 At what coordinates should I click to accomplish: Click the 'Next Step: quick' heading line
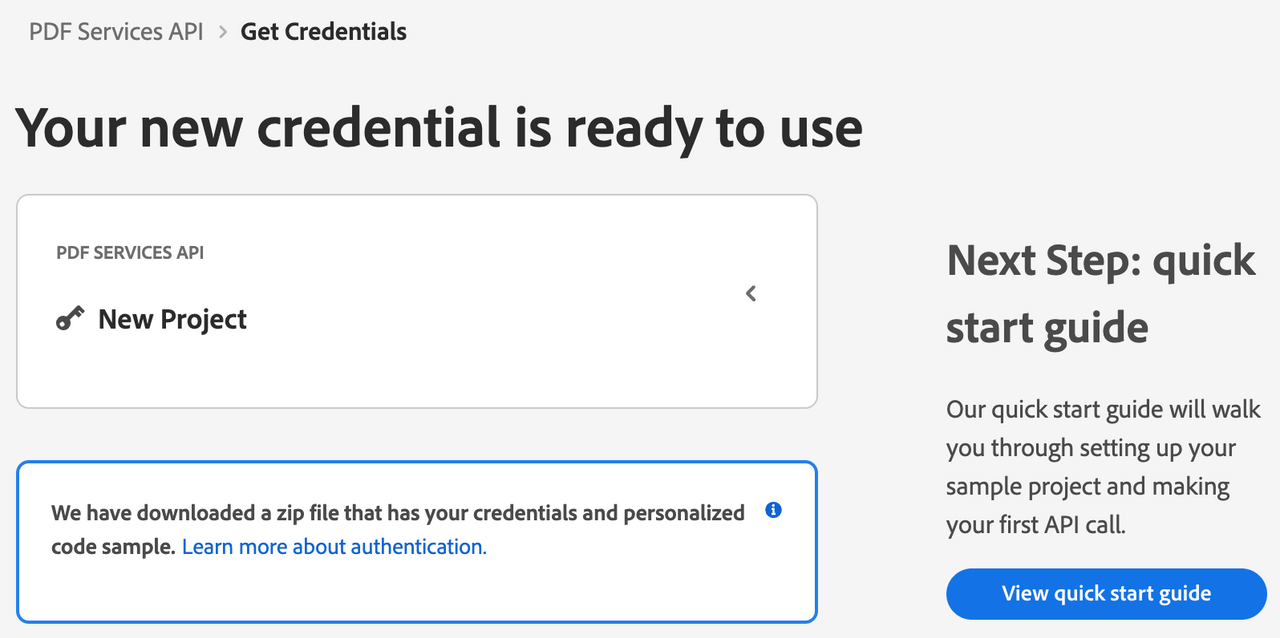click(1101, 260)
